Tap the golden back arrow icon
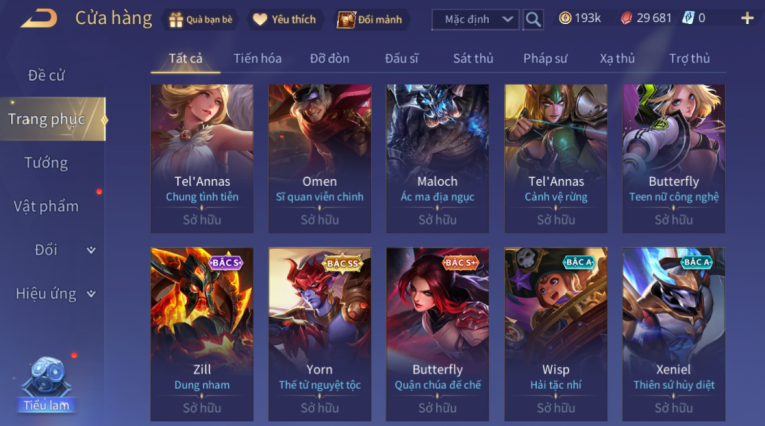Image resolution: width=765 pixels, height=426 pixels. [x=40, y=19]
